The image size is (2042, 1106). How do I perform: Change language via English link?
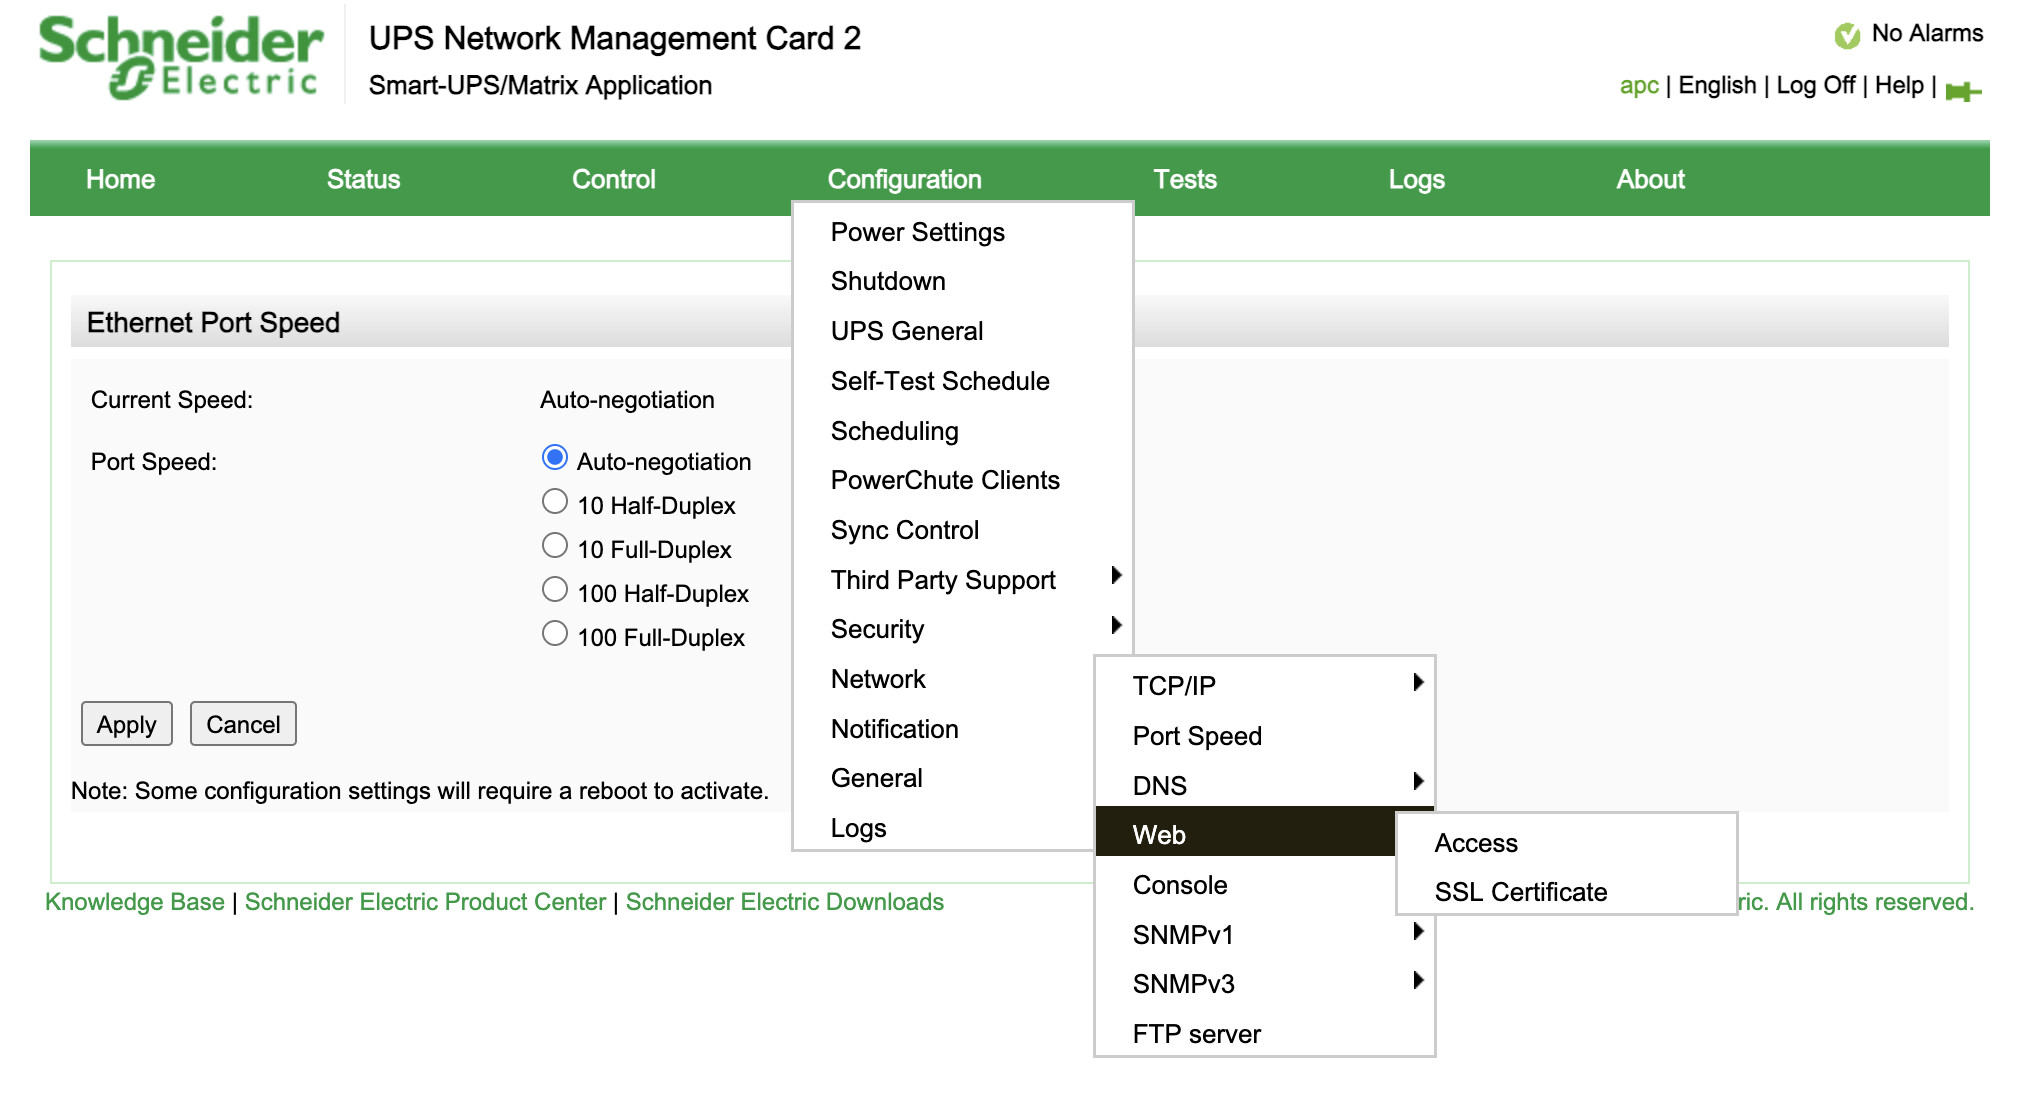point(1717,86)
